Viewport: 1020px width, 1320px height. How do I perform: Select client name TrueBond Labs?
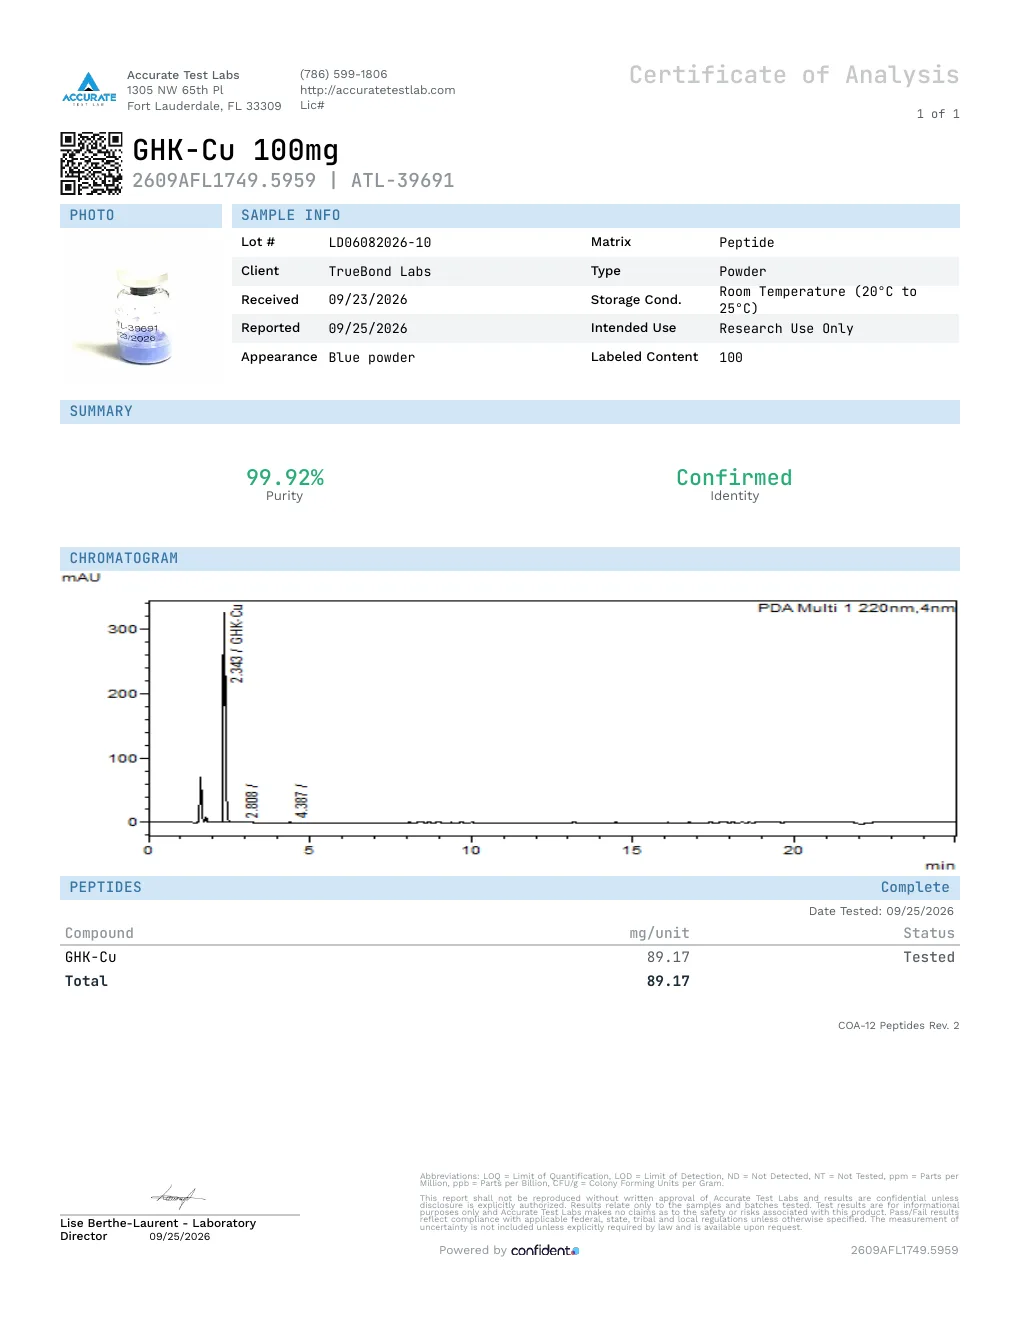coord(380,272)
